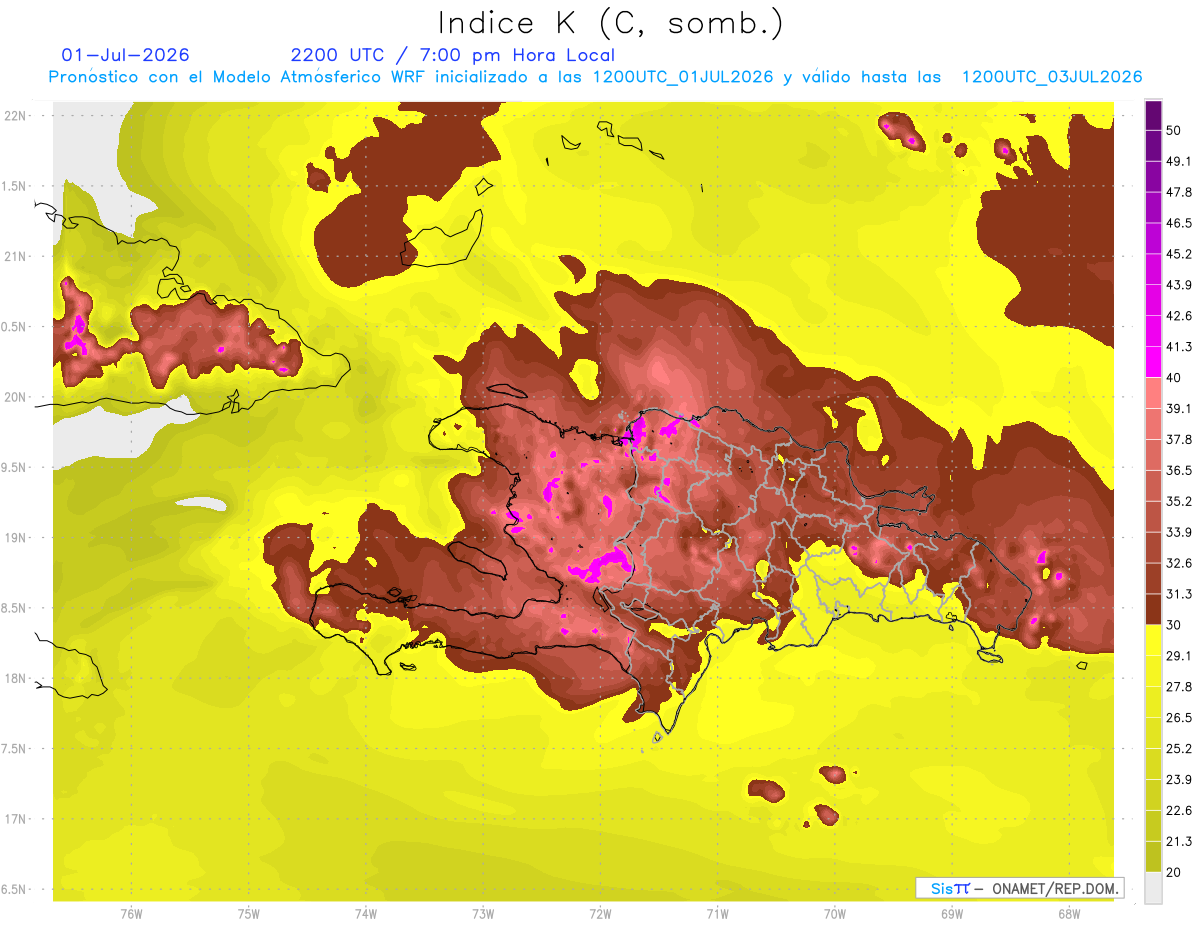Click the colorbar value '31.3'

[x=1180, y=594]
